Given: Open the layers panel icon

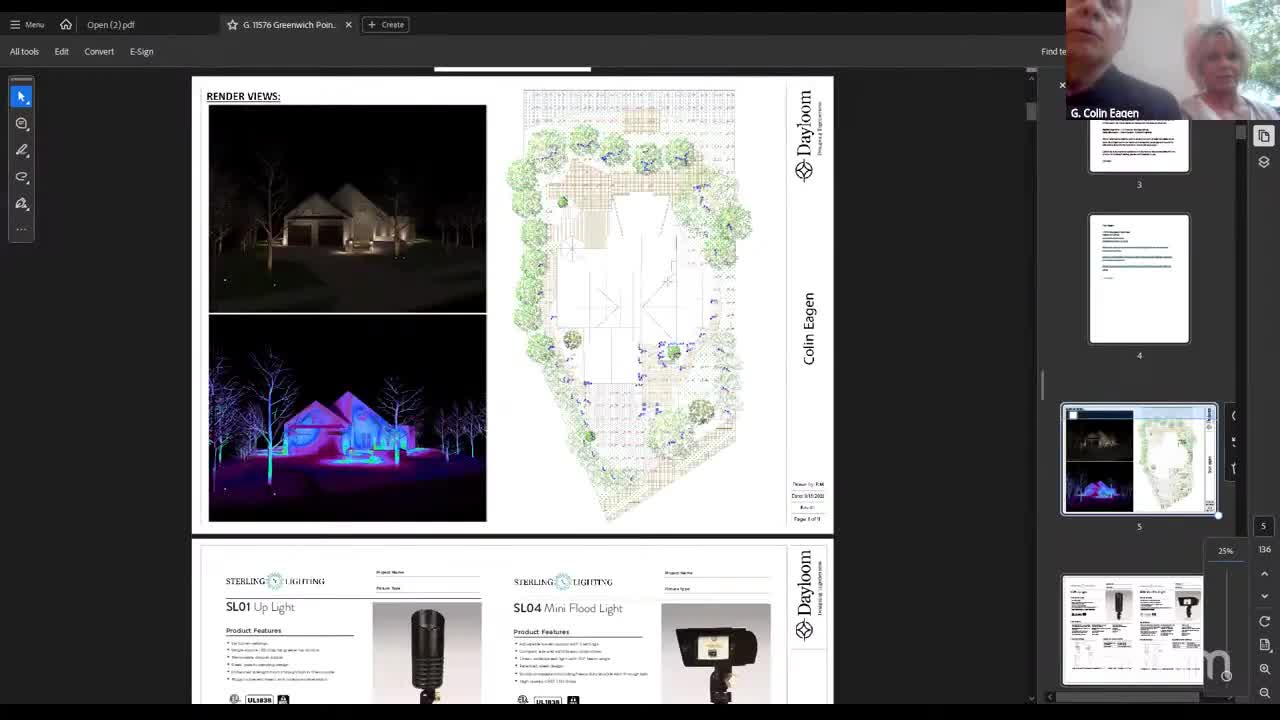Looking at the screenshot, I should (1264, 162).
